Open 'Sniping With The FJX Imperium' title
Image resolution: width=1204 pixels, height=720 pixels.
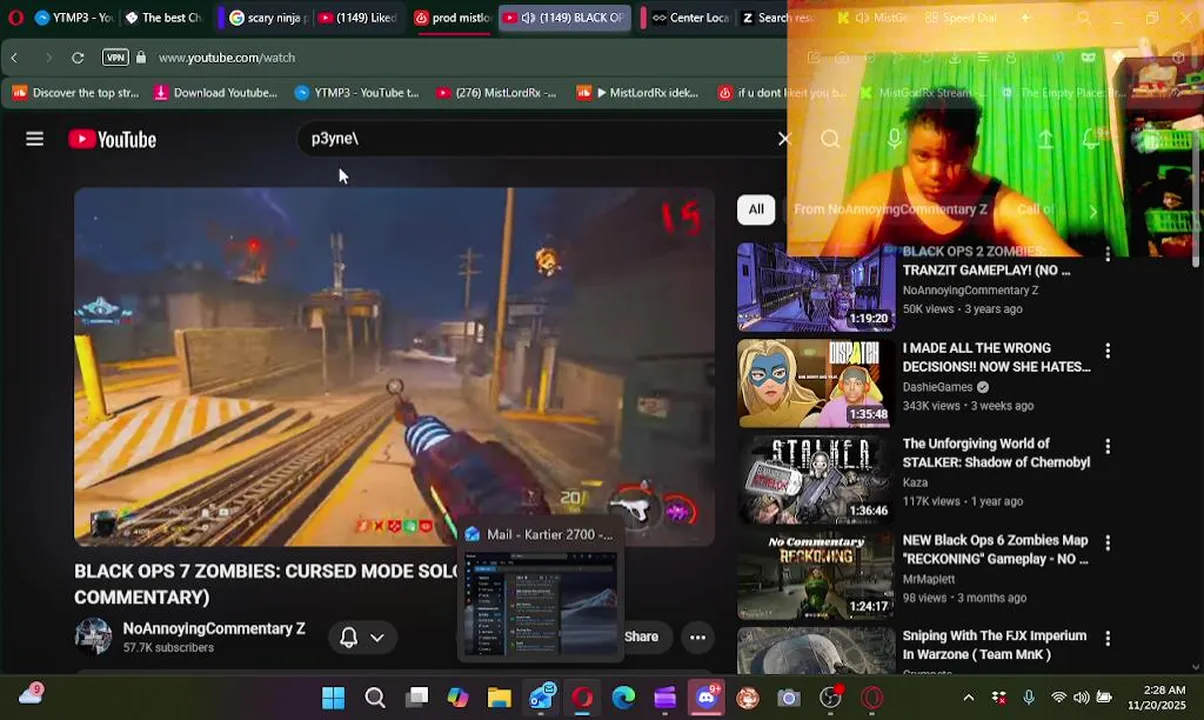coord(994,645)
